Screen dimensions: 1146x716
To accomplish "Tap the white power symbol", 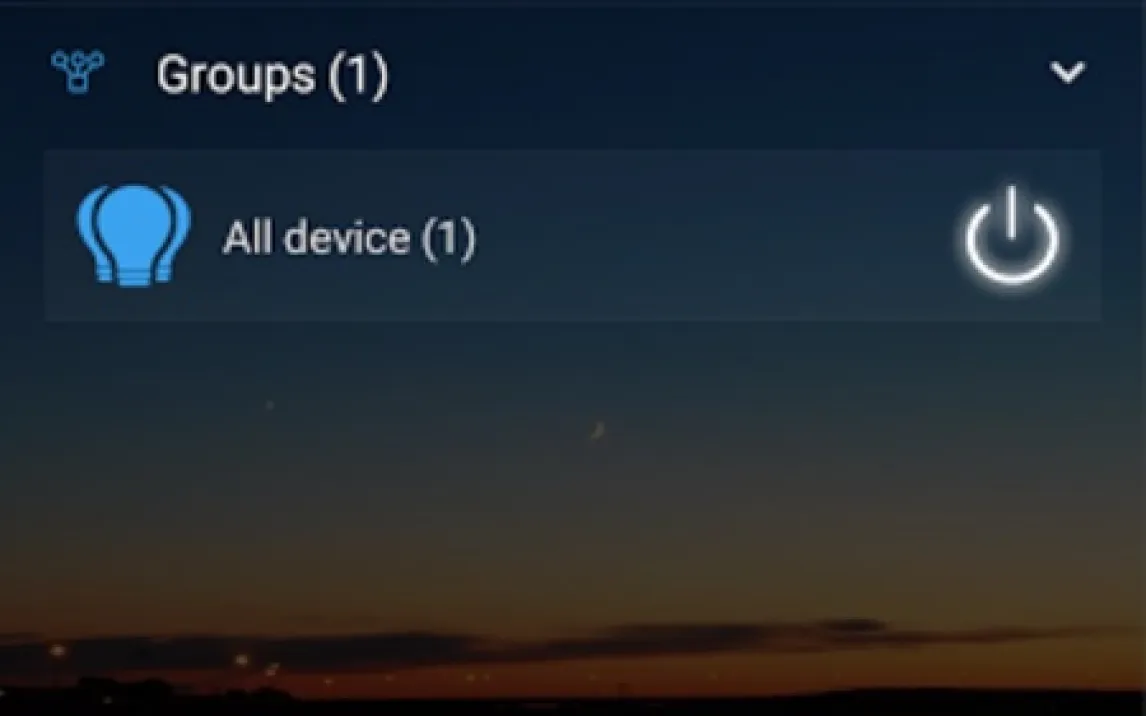I will 1012,234.
